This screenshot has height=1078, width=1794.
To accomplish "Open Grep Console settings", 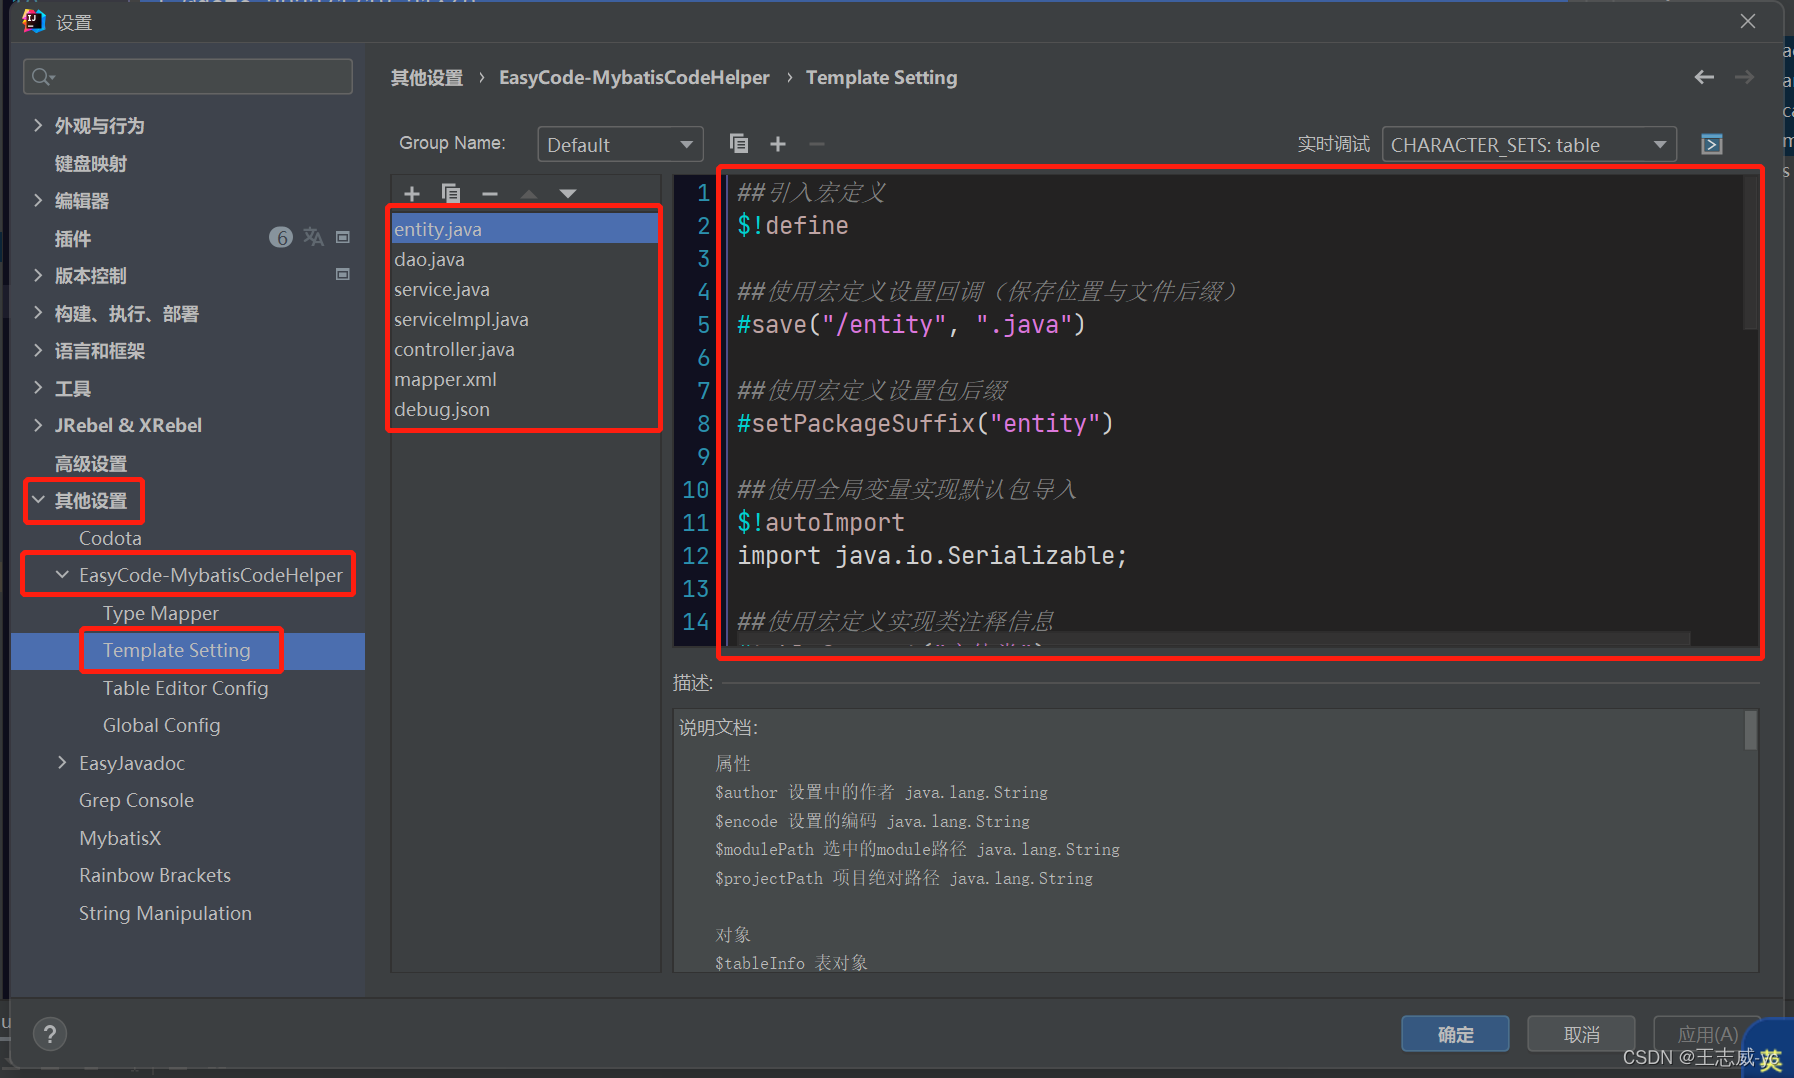I will pyautogui.click(x=136, y=800).
